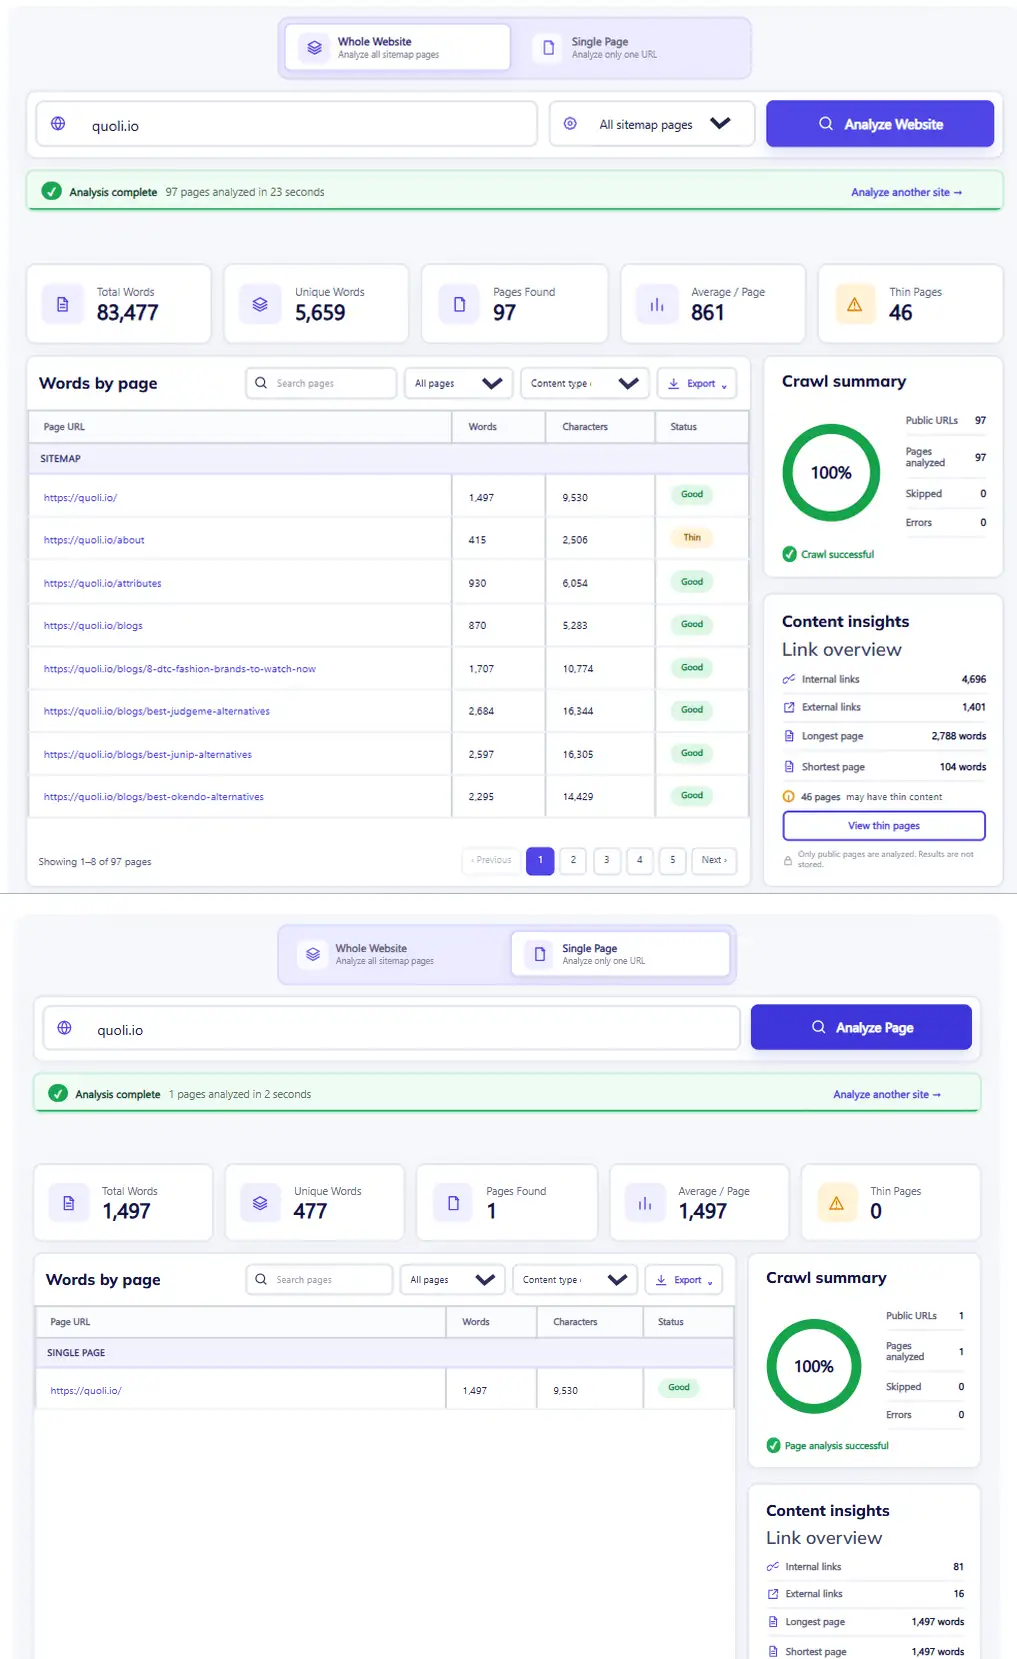Click globe icon in lower quoli.io URL field

click(x=64, y=1028)
